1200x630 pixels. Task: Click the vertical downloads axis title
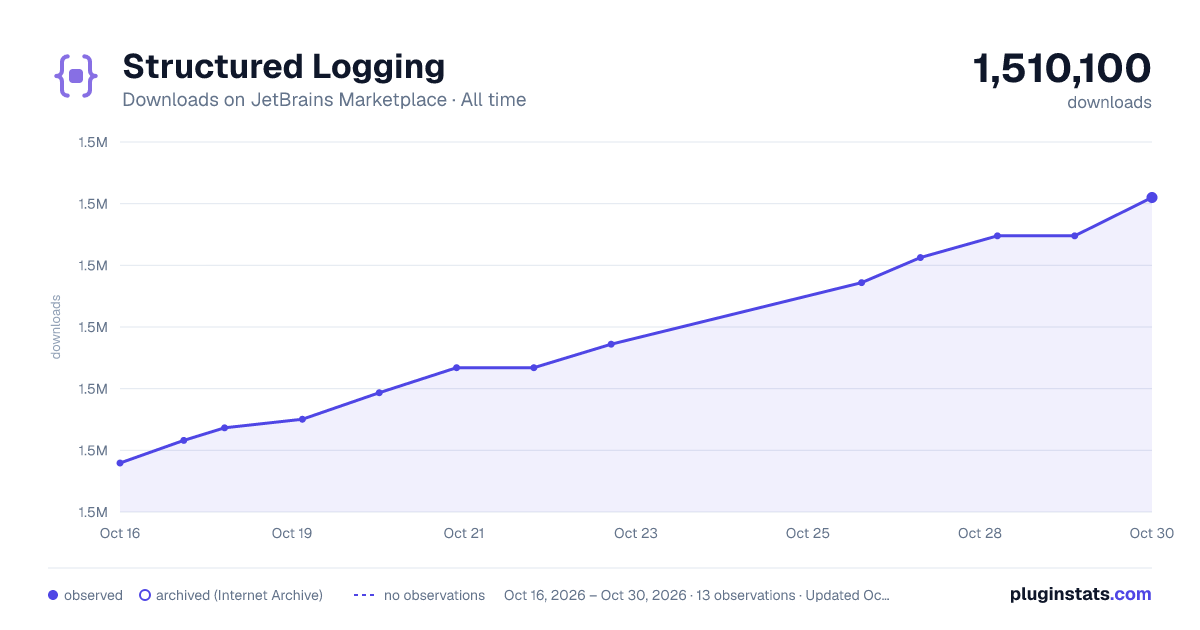(x=56, y=327)
